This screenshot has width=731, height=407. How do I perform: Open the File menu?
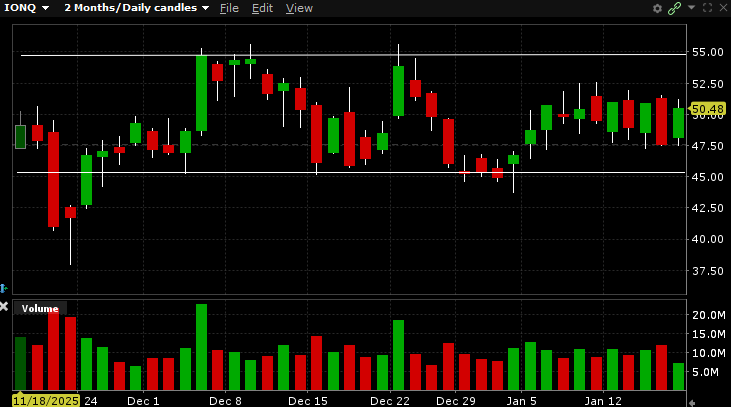tap(229, 8)
